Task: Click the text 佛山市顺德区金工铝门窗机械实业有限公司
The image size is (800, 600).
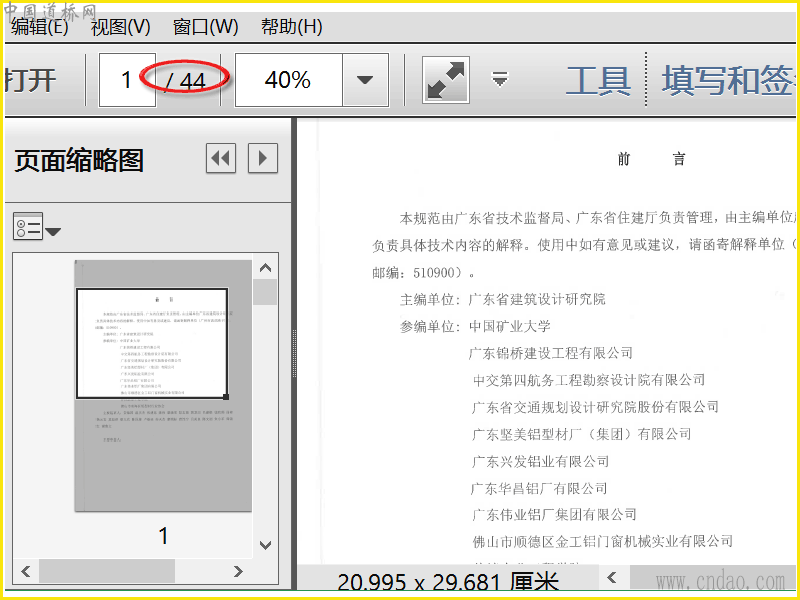Action: (x=603, y=541)
